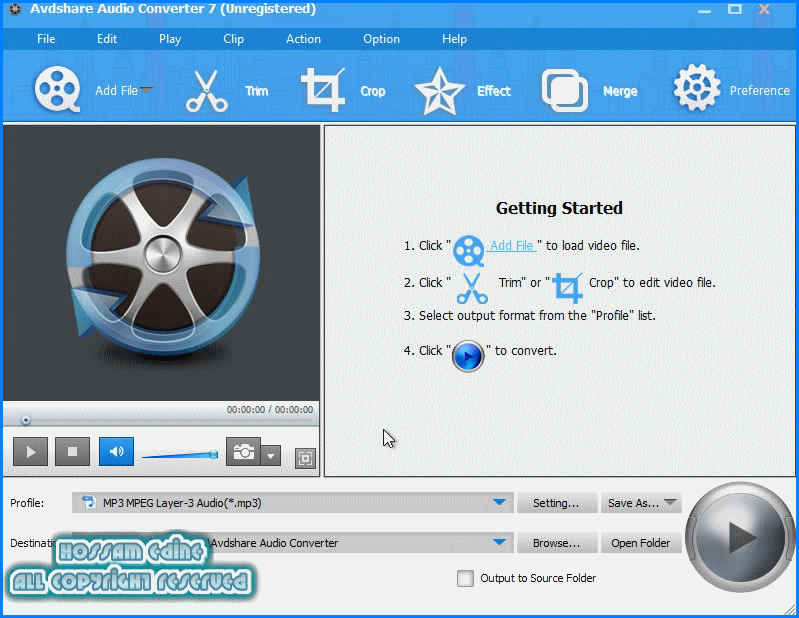This screenshot has height=618, width=799.
Task: Open the File menu
Action: (46, 39)
